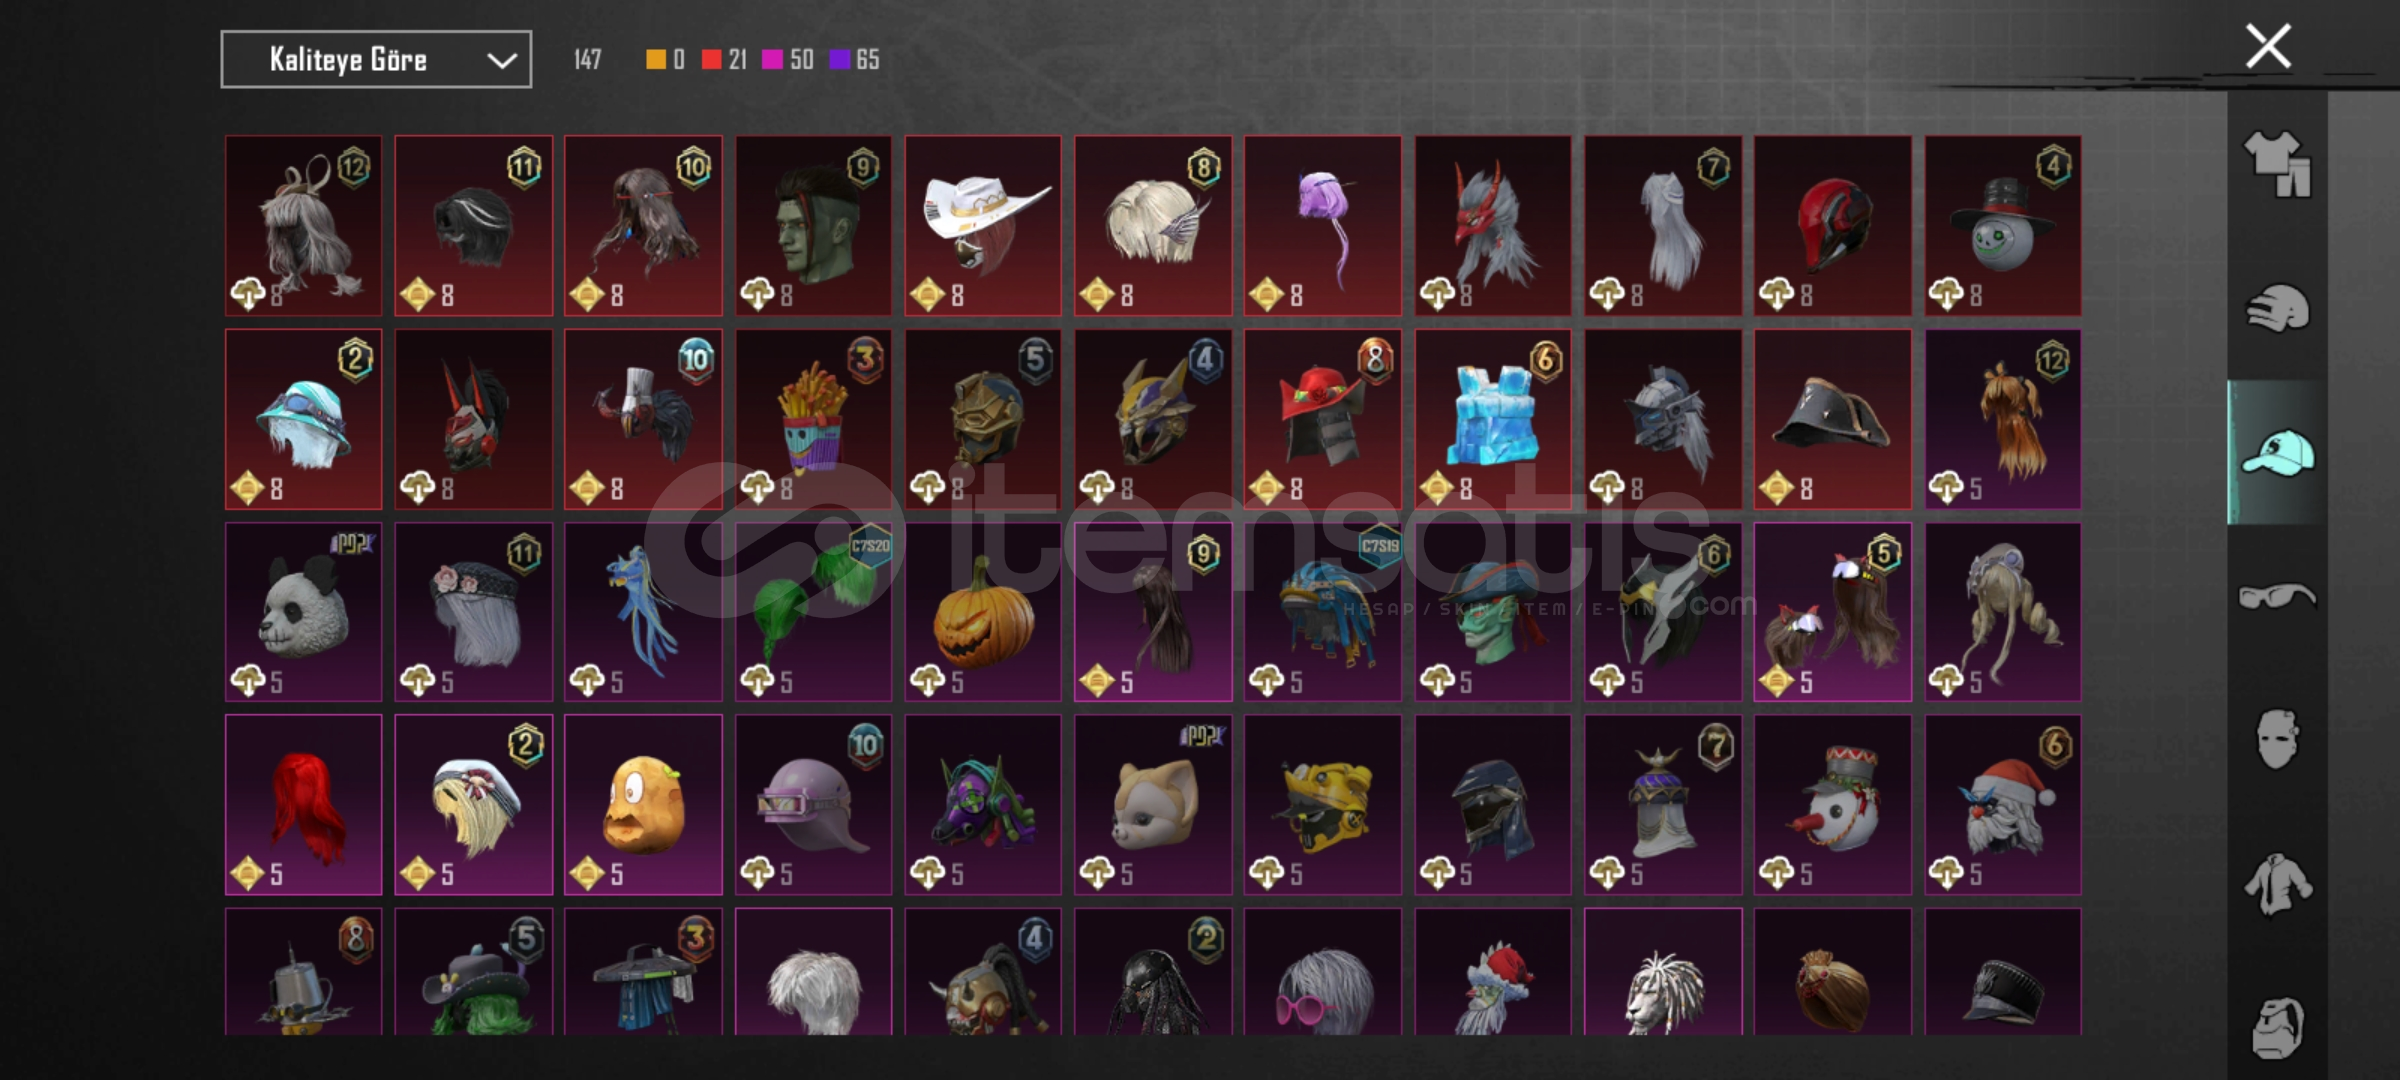Select the jack-o-lantern pumpkin head item

tap(983, 612)
